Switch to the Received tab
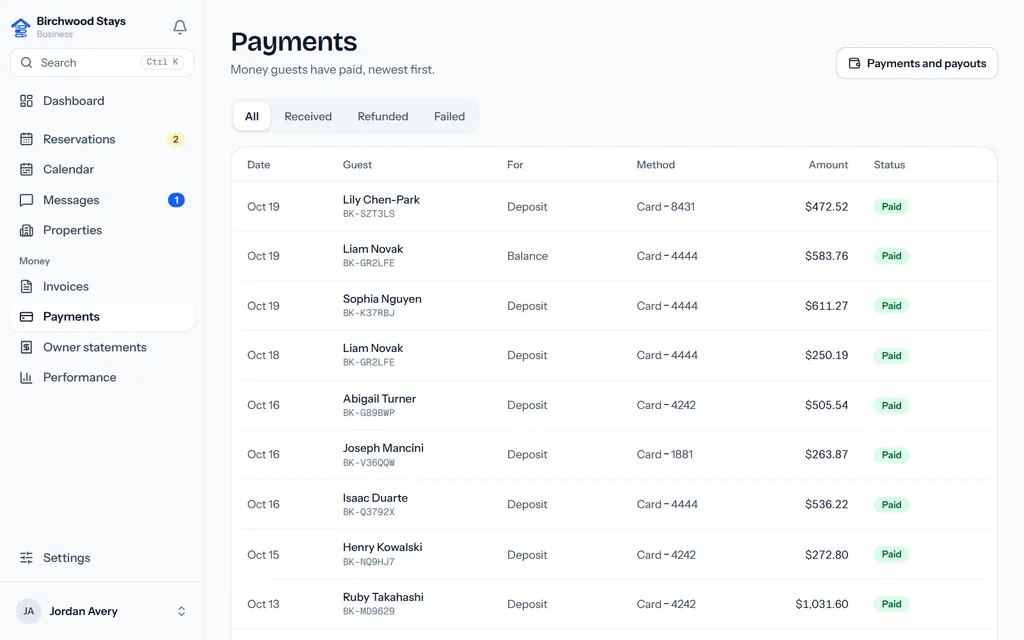Screen dimensions: 1024x640 (x=308, y=116)
